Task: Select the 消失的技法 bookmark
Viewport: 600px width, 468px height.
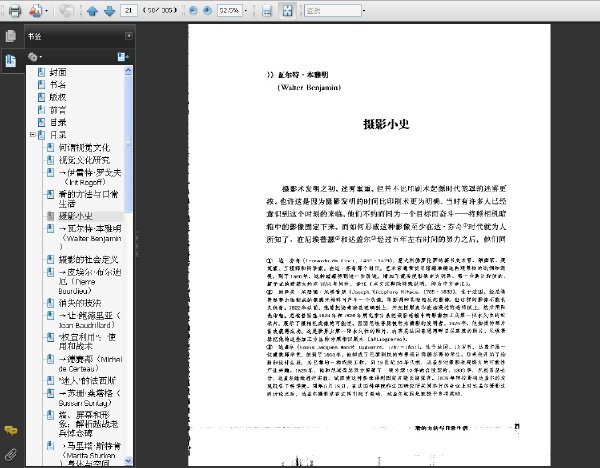Action: tap(80, 303)
